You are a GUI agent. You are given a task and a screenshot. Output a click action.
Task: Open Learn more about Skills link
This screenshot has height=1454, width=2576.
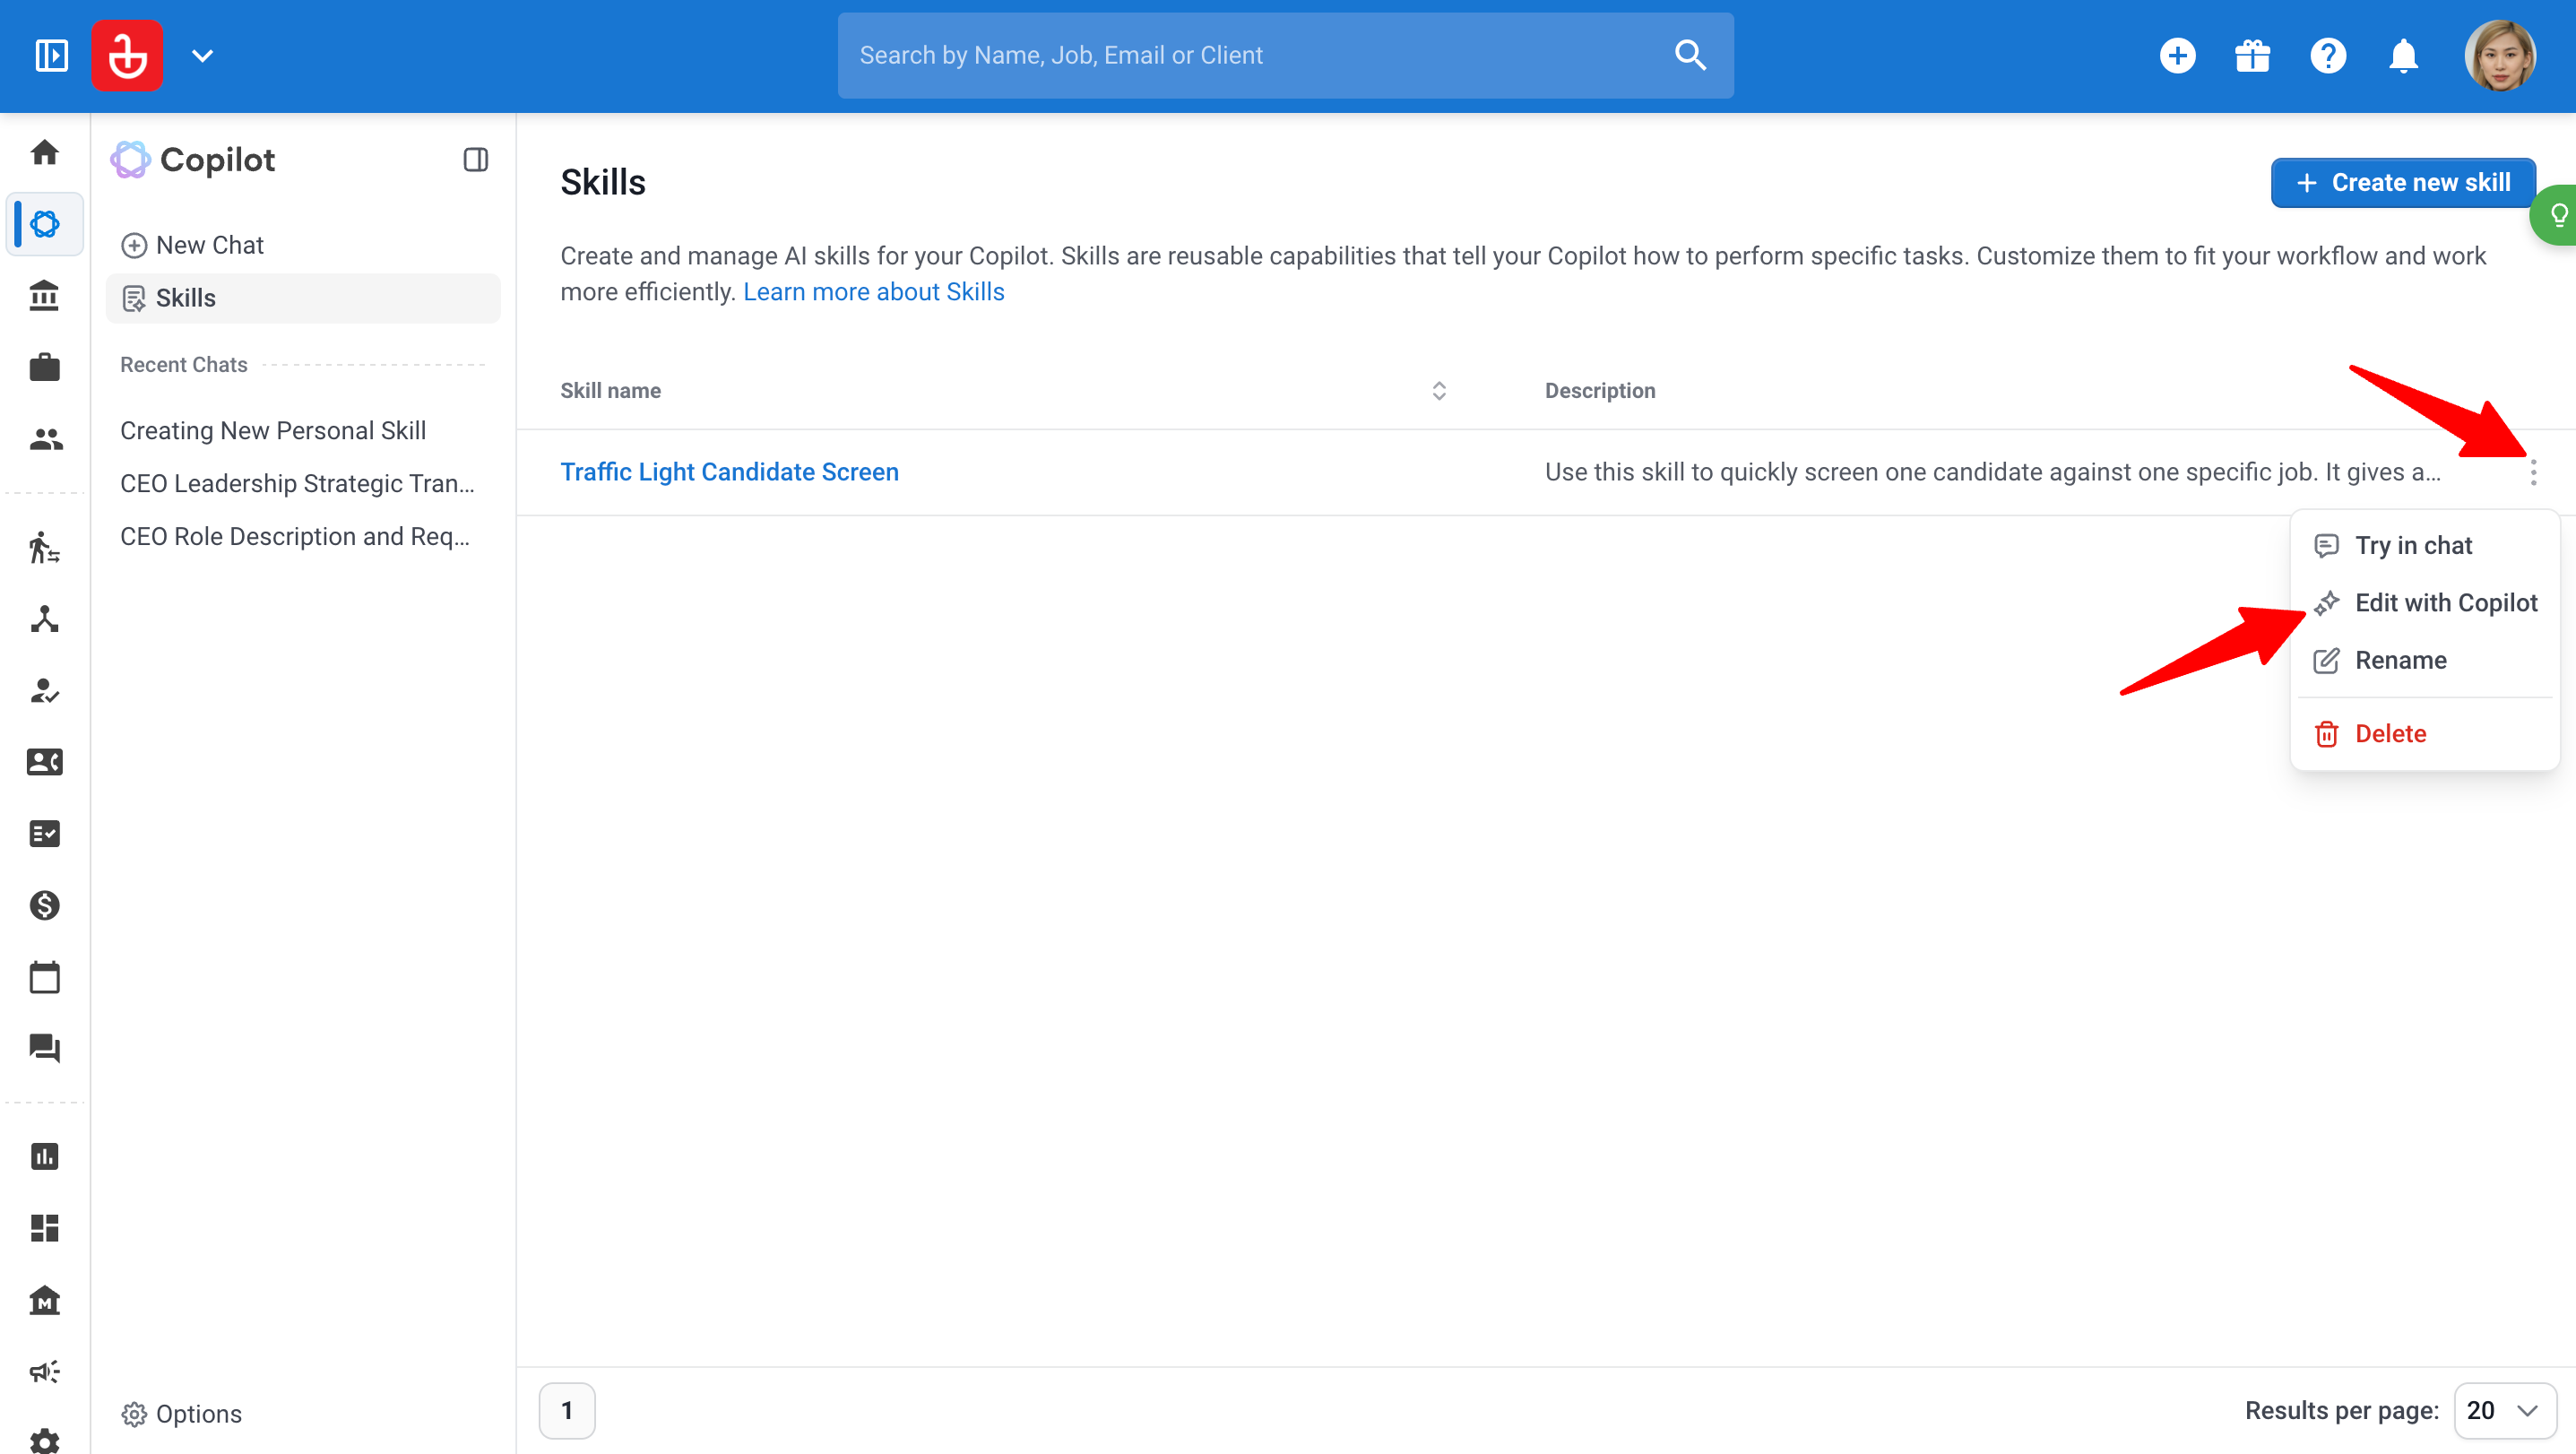click(873, 292)
